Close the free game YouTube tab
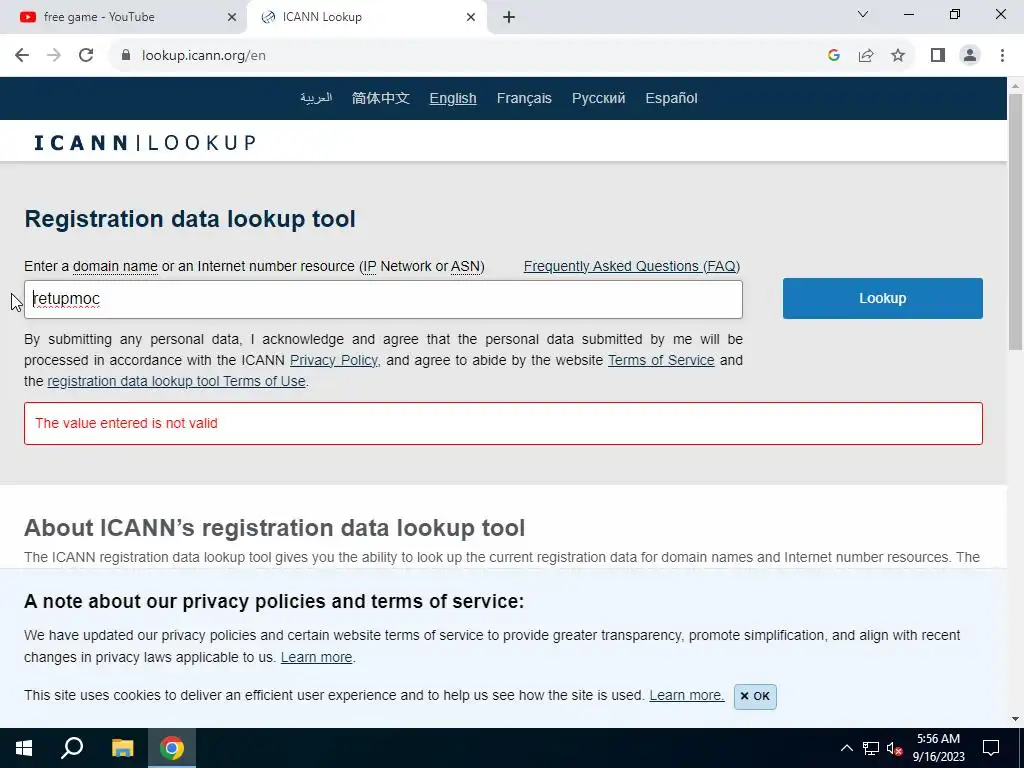 [232, 18]
